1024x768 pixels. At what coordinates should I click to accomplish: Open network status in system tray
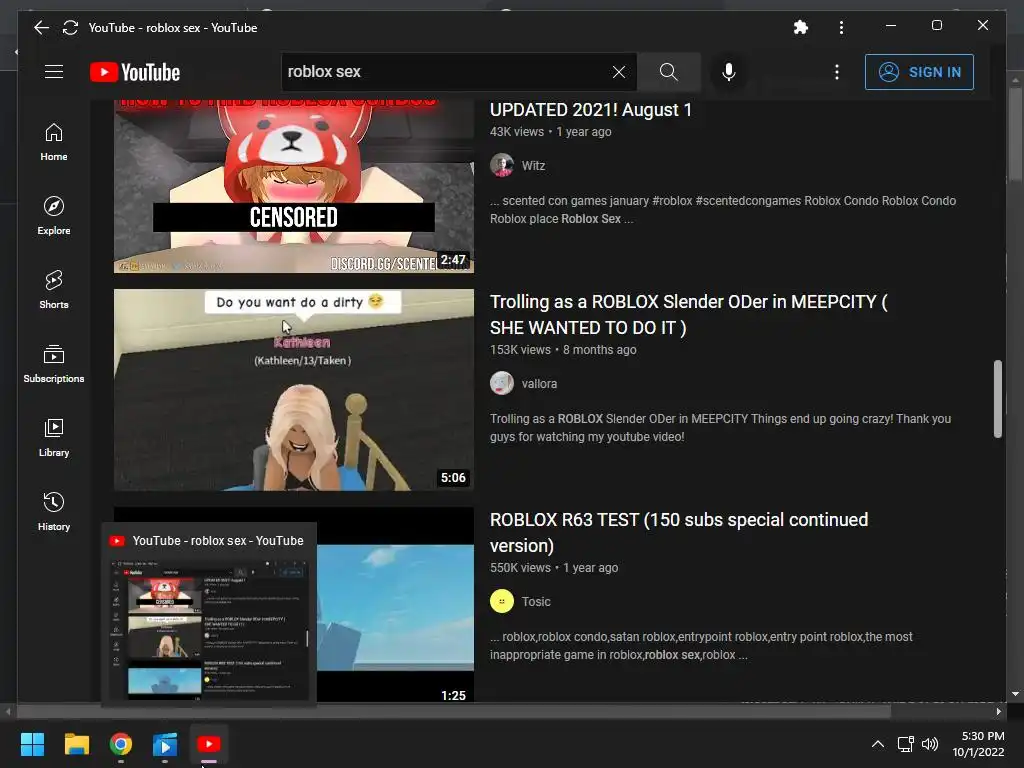point(905,744)
